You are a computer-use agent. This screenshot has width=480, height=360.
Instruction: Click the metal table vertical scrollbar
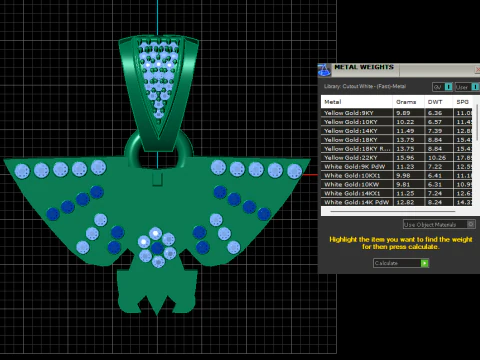(478, 123)
